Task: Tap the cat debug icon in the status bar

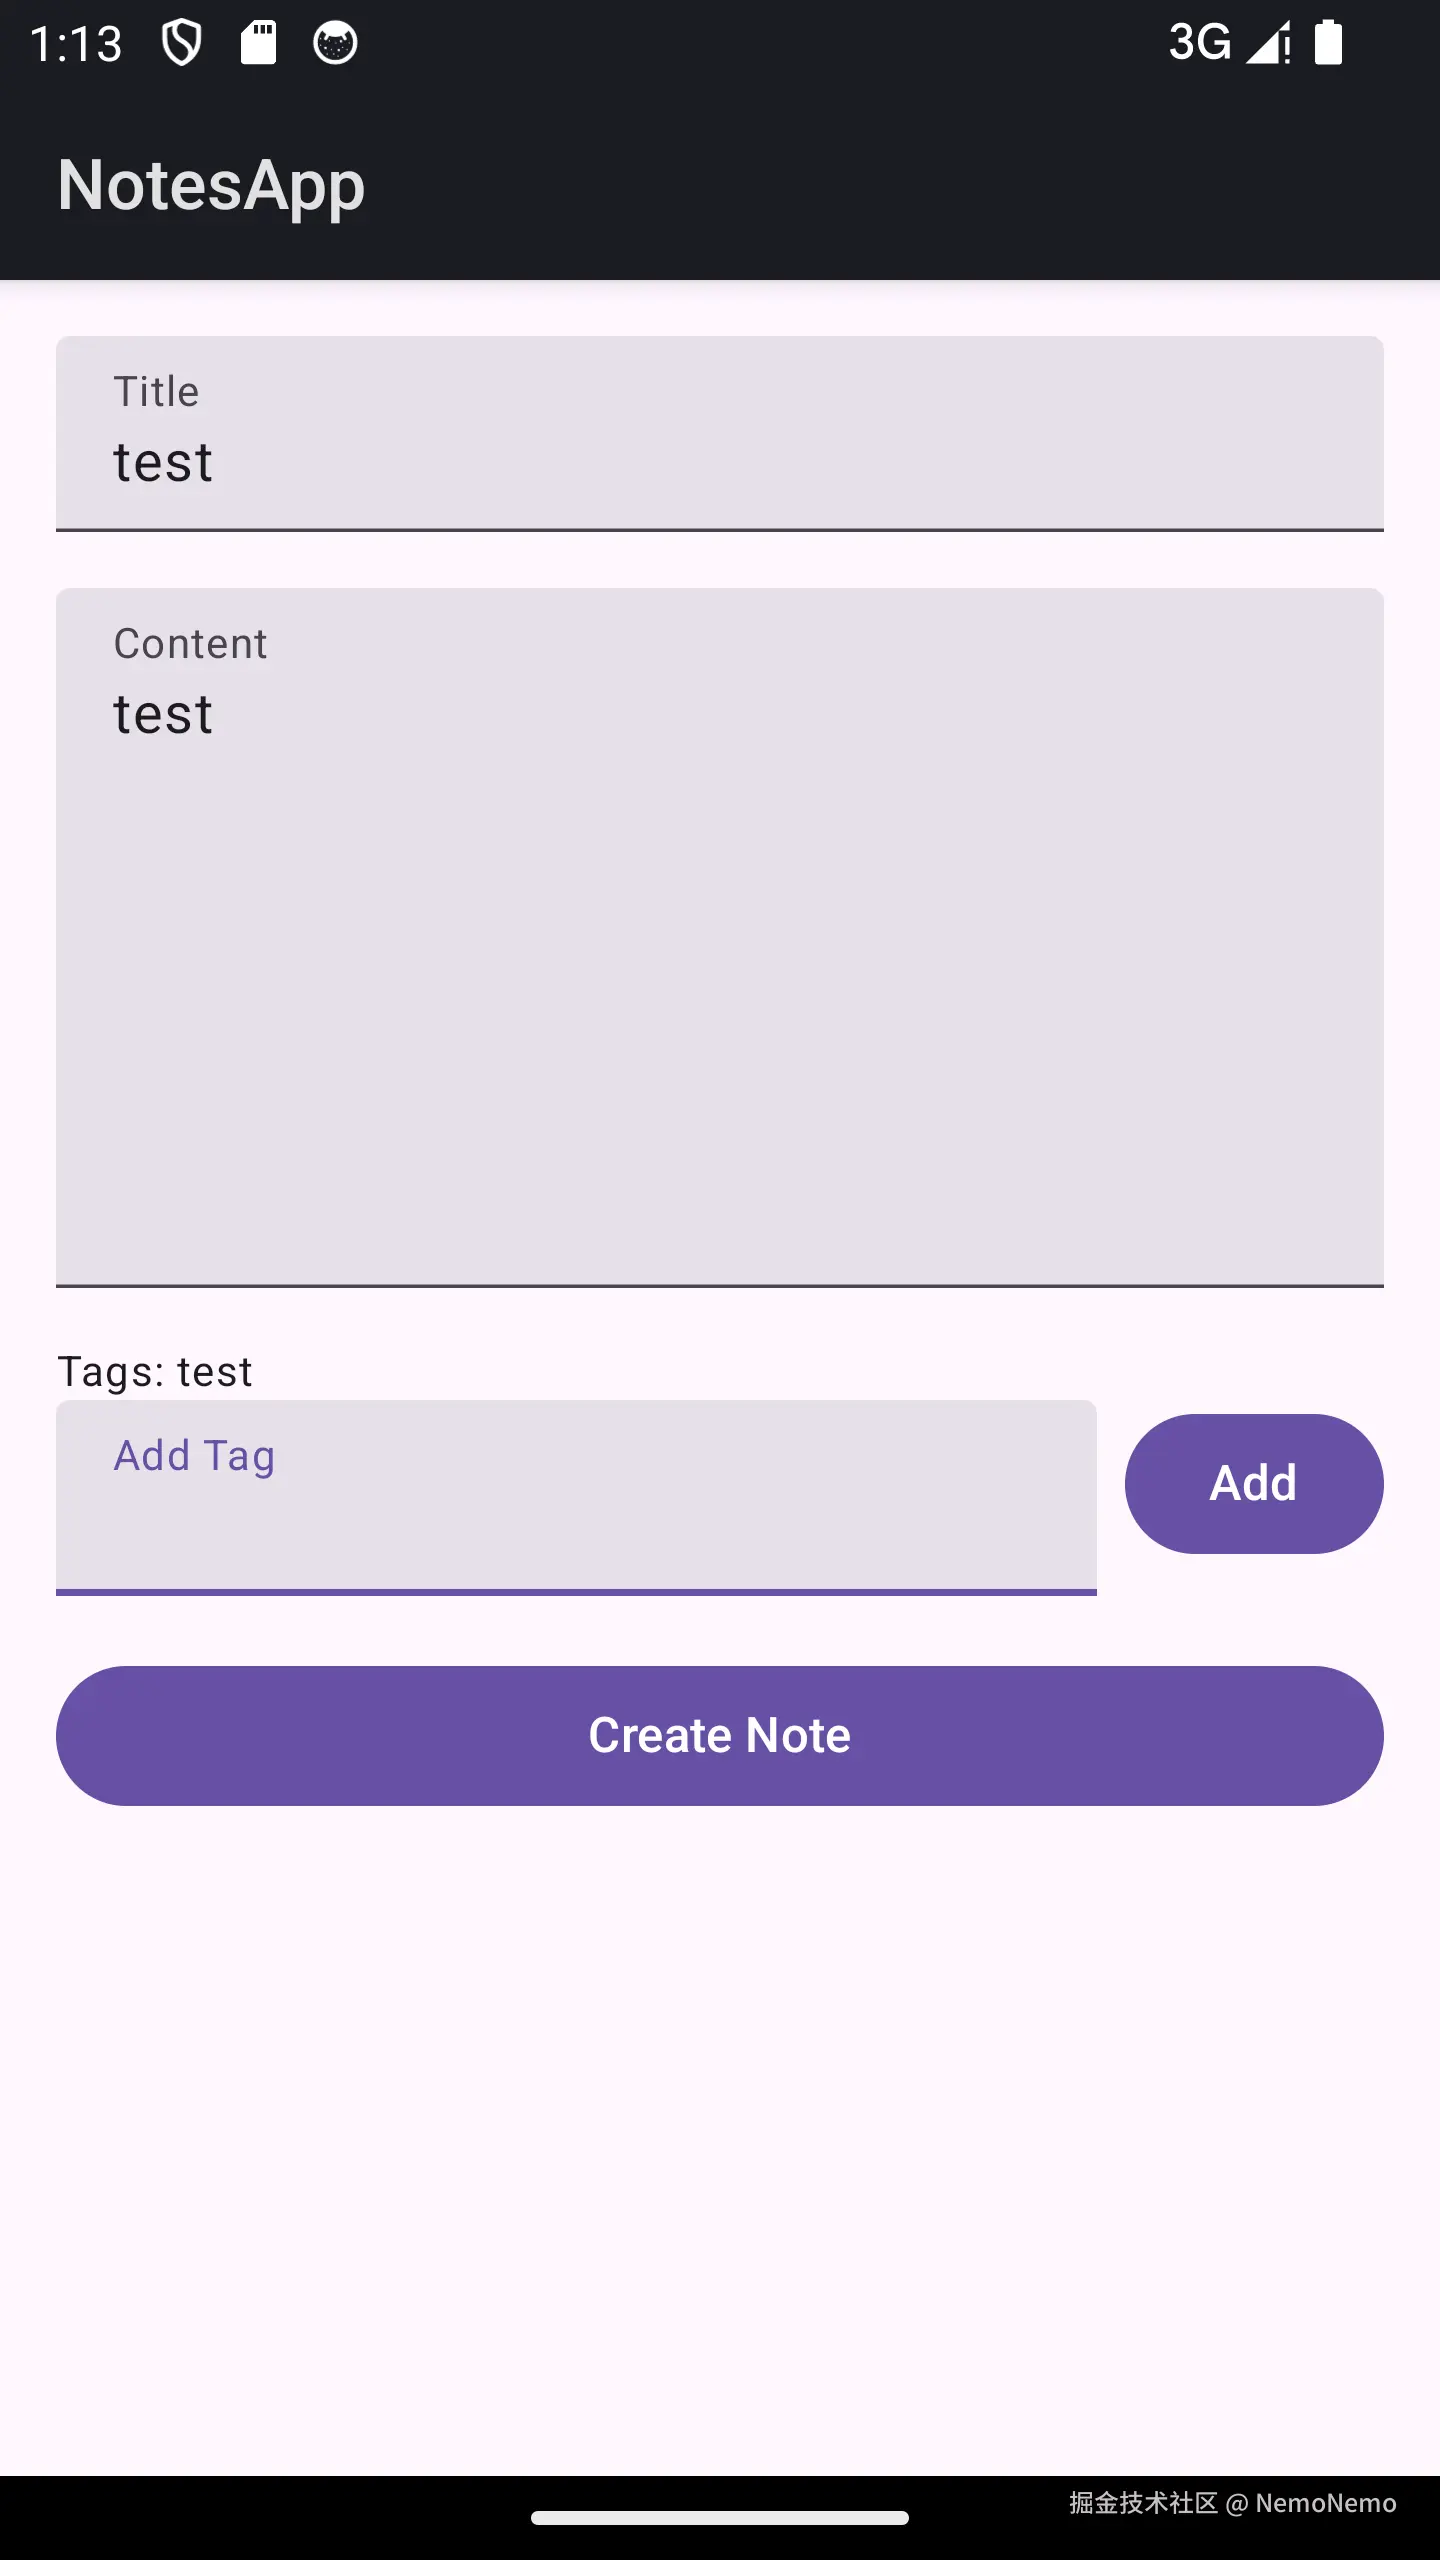Action: [335, 42]
